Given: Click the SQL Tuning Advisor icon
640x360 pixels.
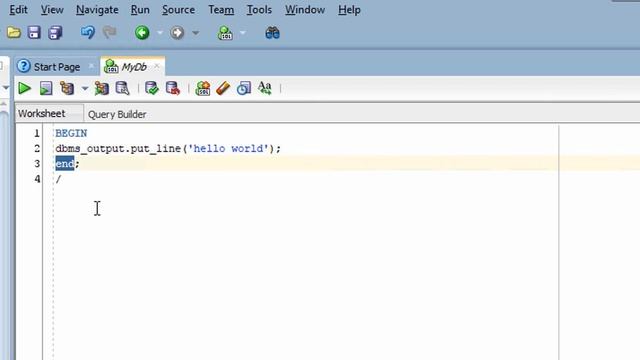Looking at the screenshot, I should 122,88.
